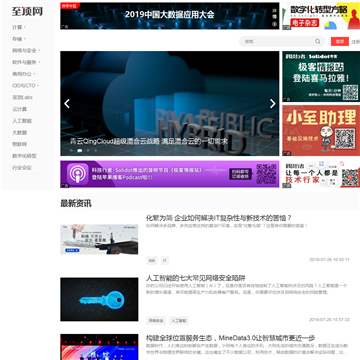This screenshot has height=360, width=360.
Task: Select the active second carousel dot
Action: coord(80,150)
